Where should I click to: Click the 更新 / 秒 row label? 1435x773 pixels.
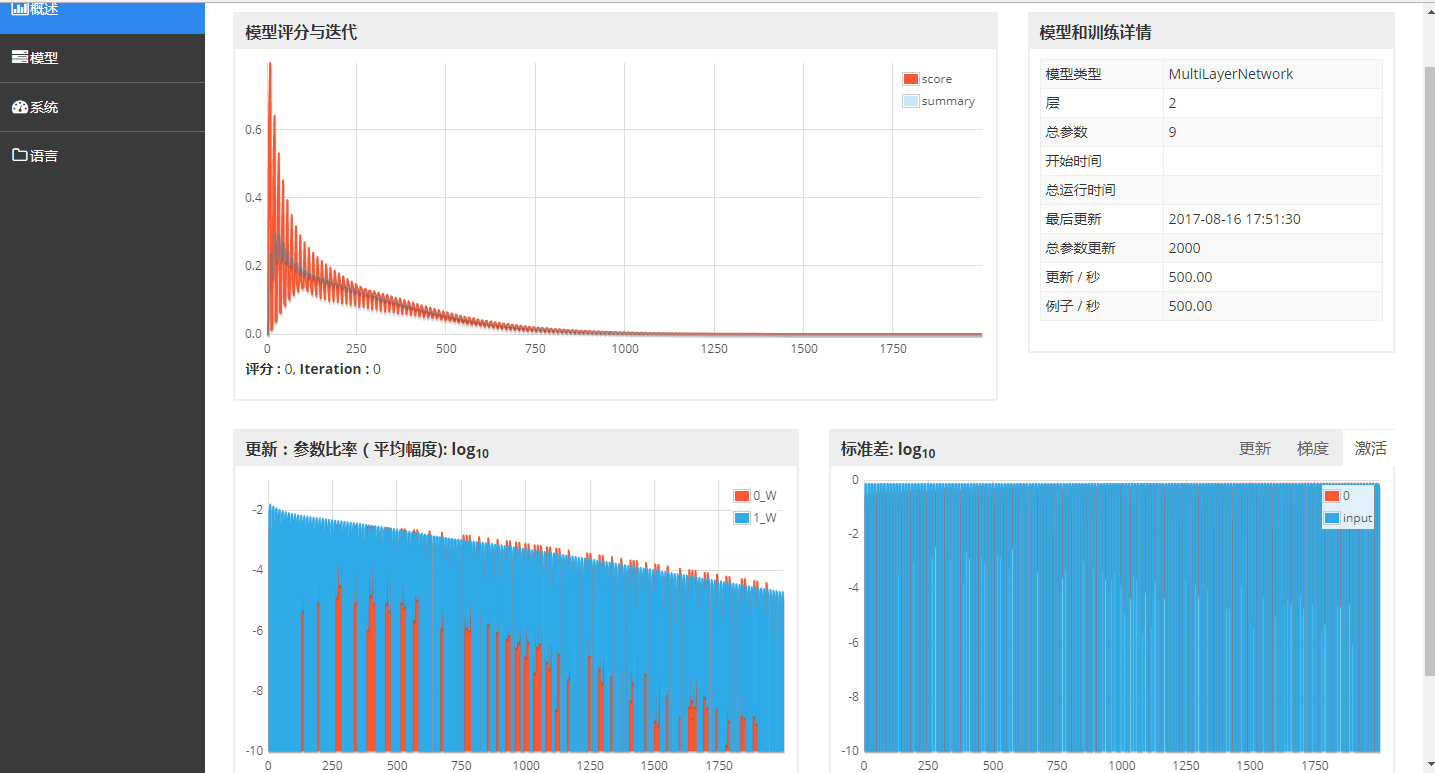click(1072, 277)
